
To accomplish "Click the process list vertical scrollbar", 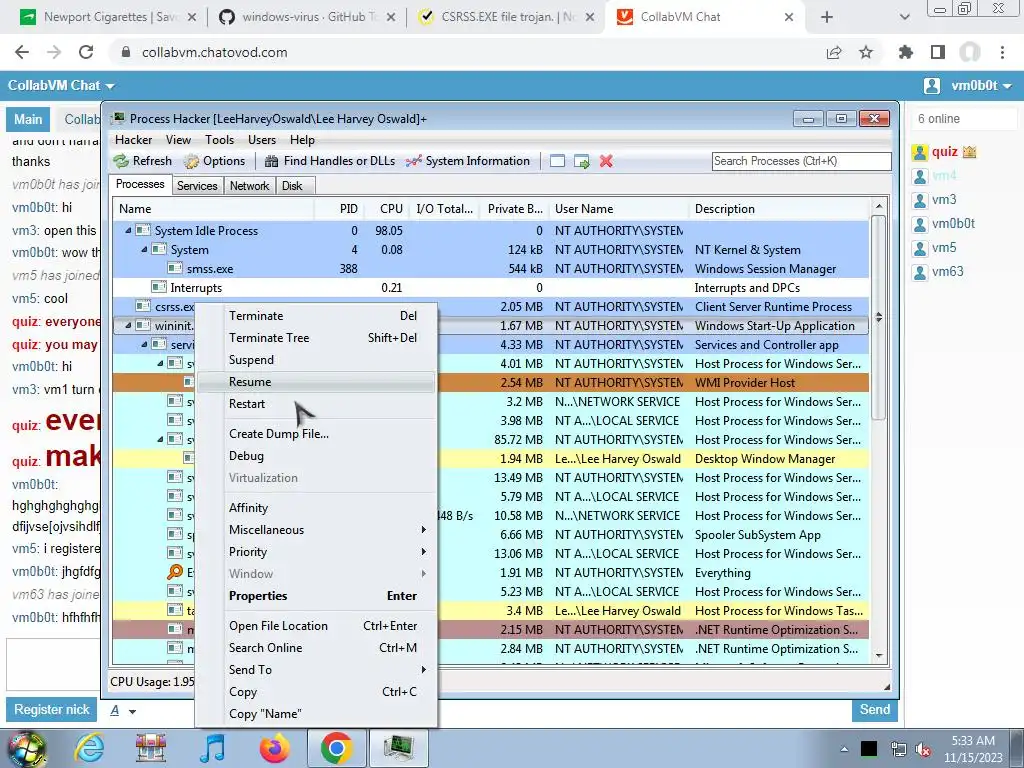I will [x=879, y=317].
